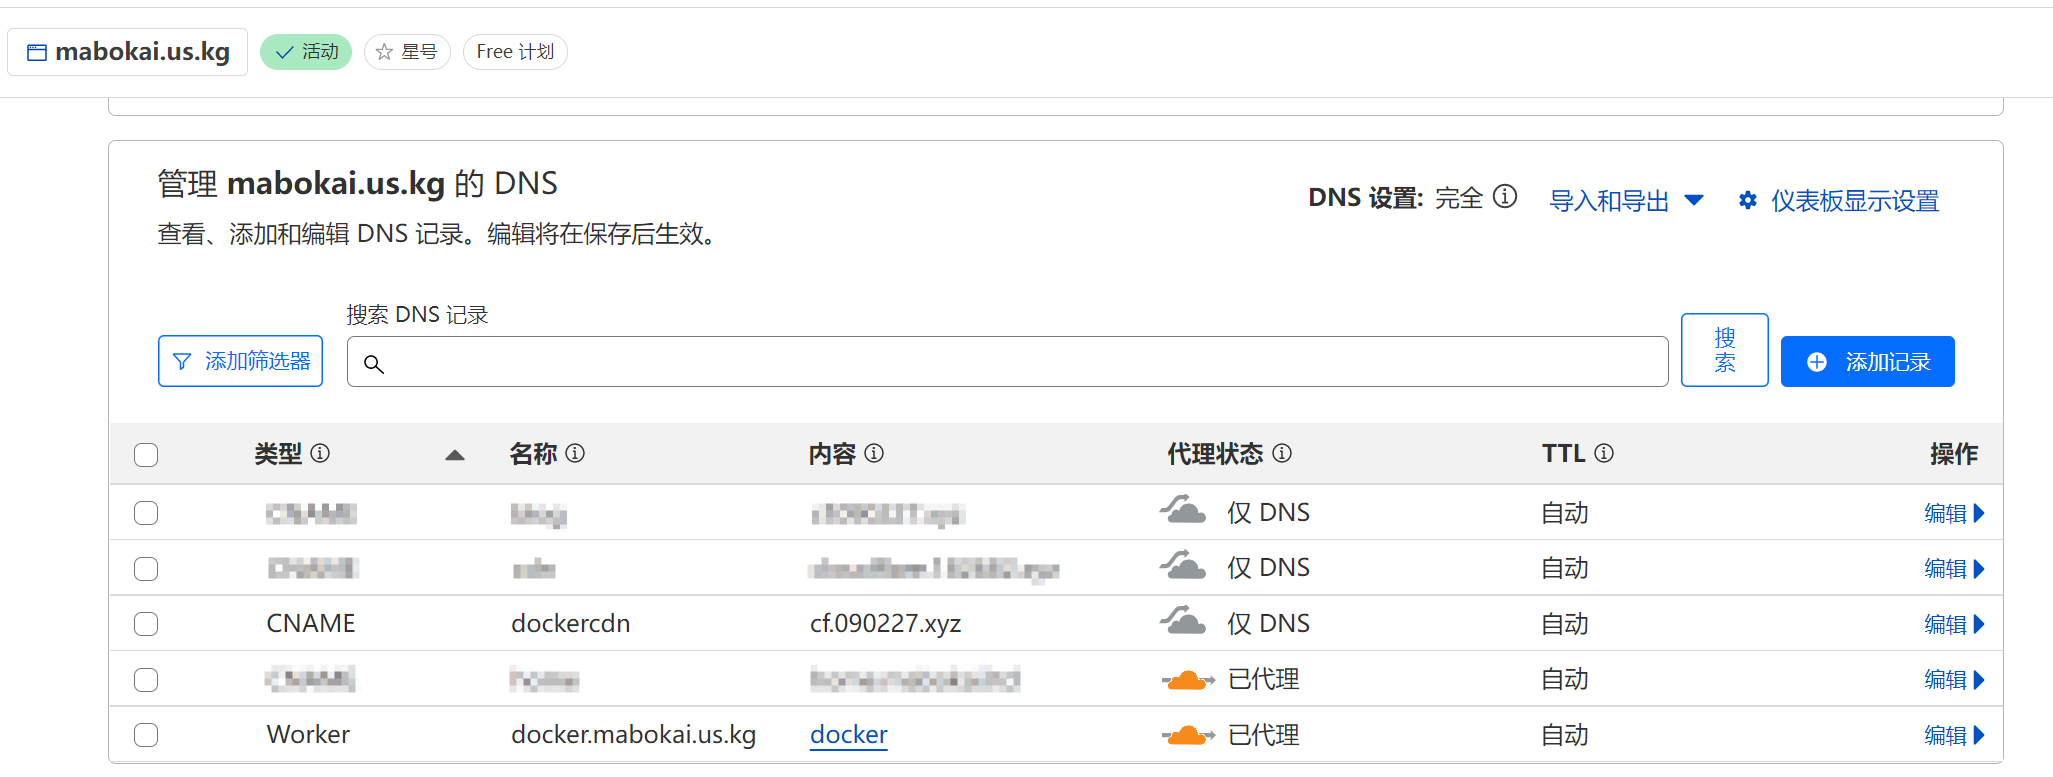Click the DNS 设置 info icon

click(1506, 197)
